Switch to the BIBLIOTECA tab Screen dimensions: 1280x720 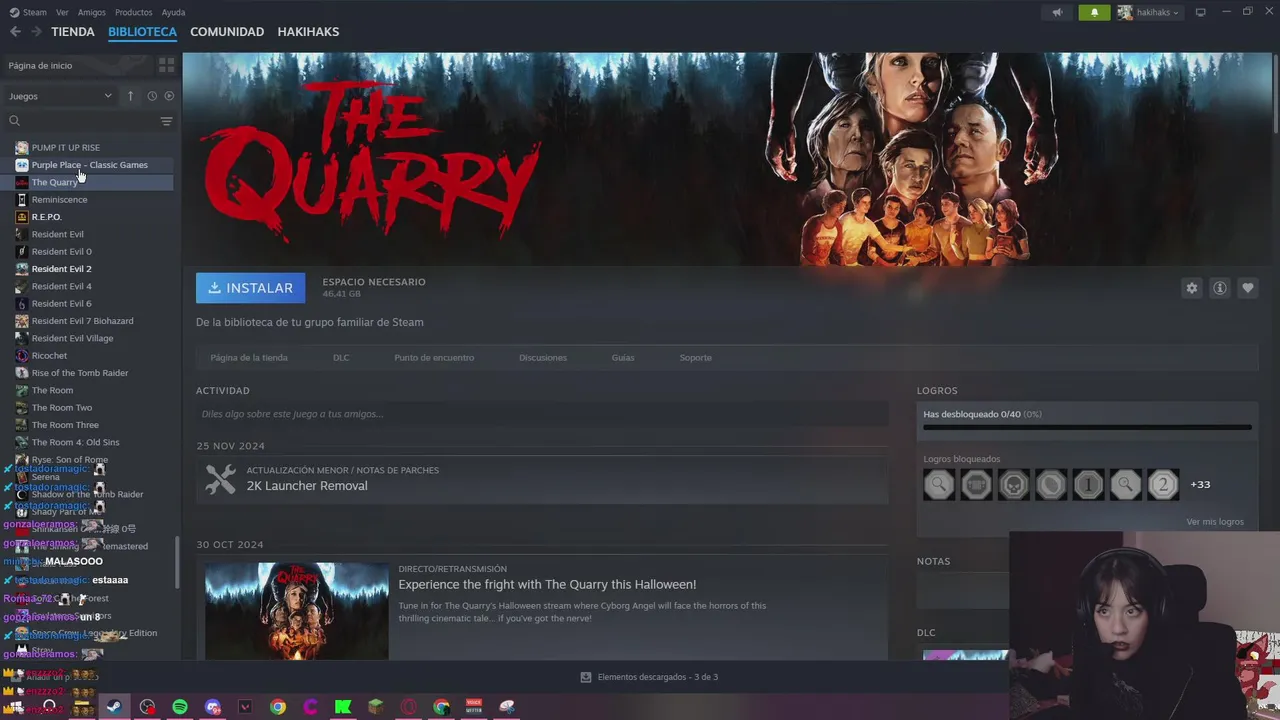point(142,32)
